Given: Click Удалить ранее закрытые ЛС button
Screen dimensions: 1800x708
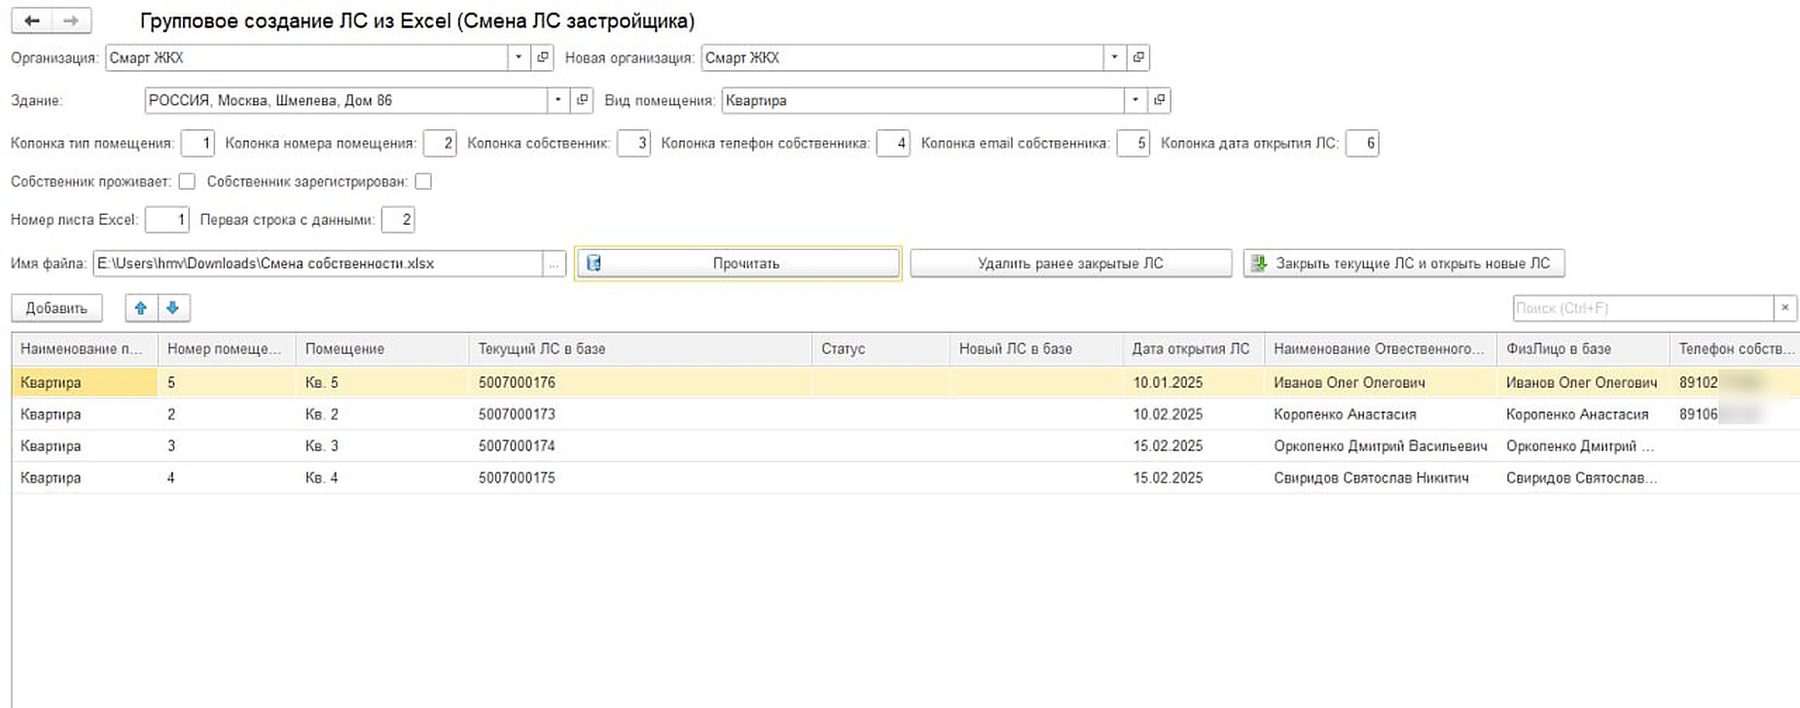Looking at the screenshot, I should (1070, 264).
